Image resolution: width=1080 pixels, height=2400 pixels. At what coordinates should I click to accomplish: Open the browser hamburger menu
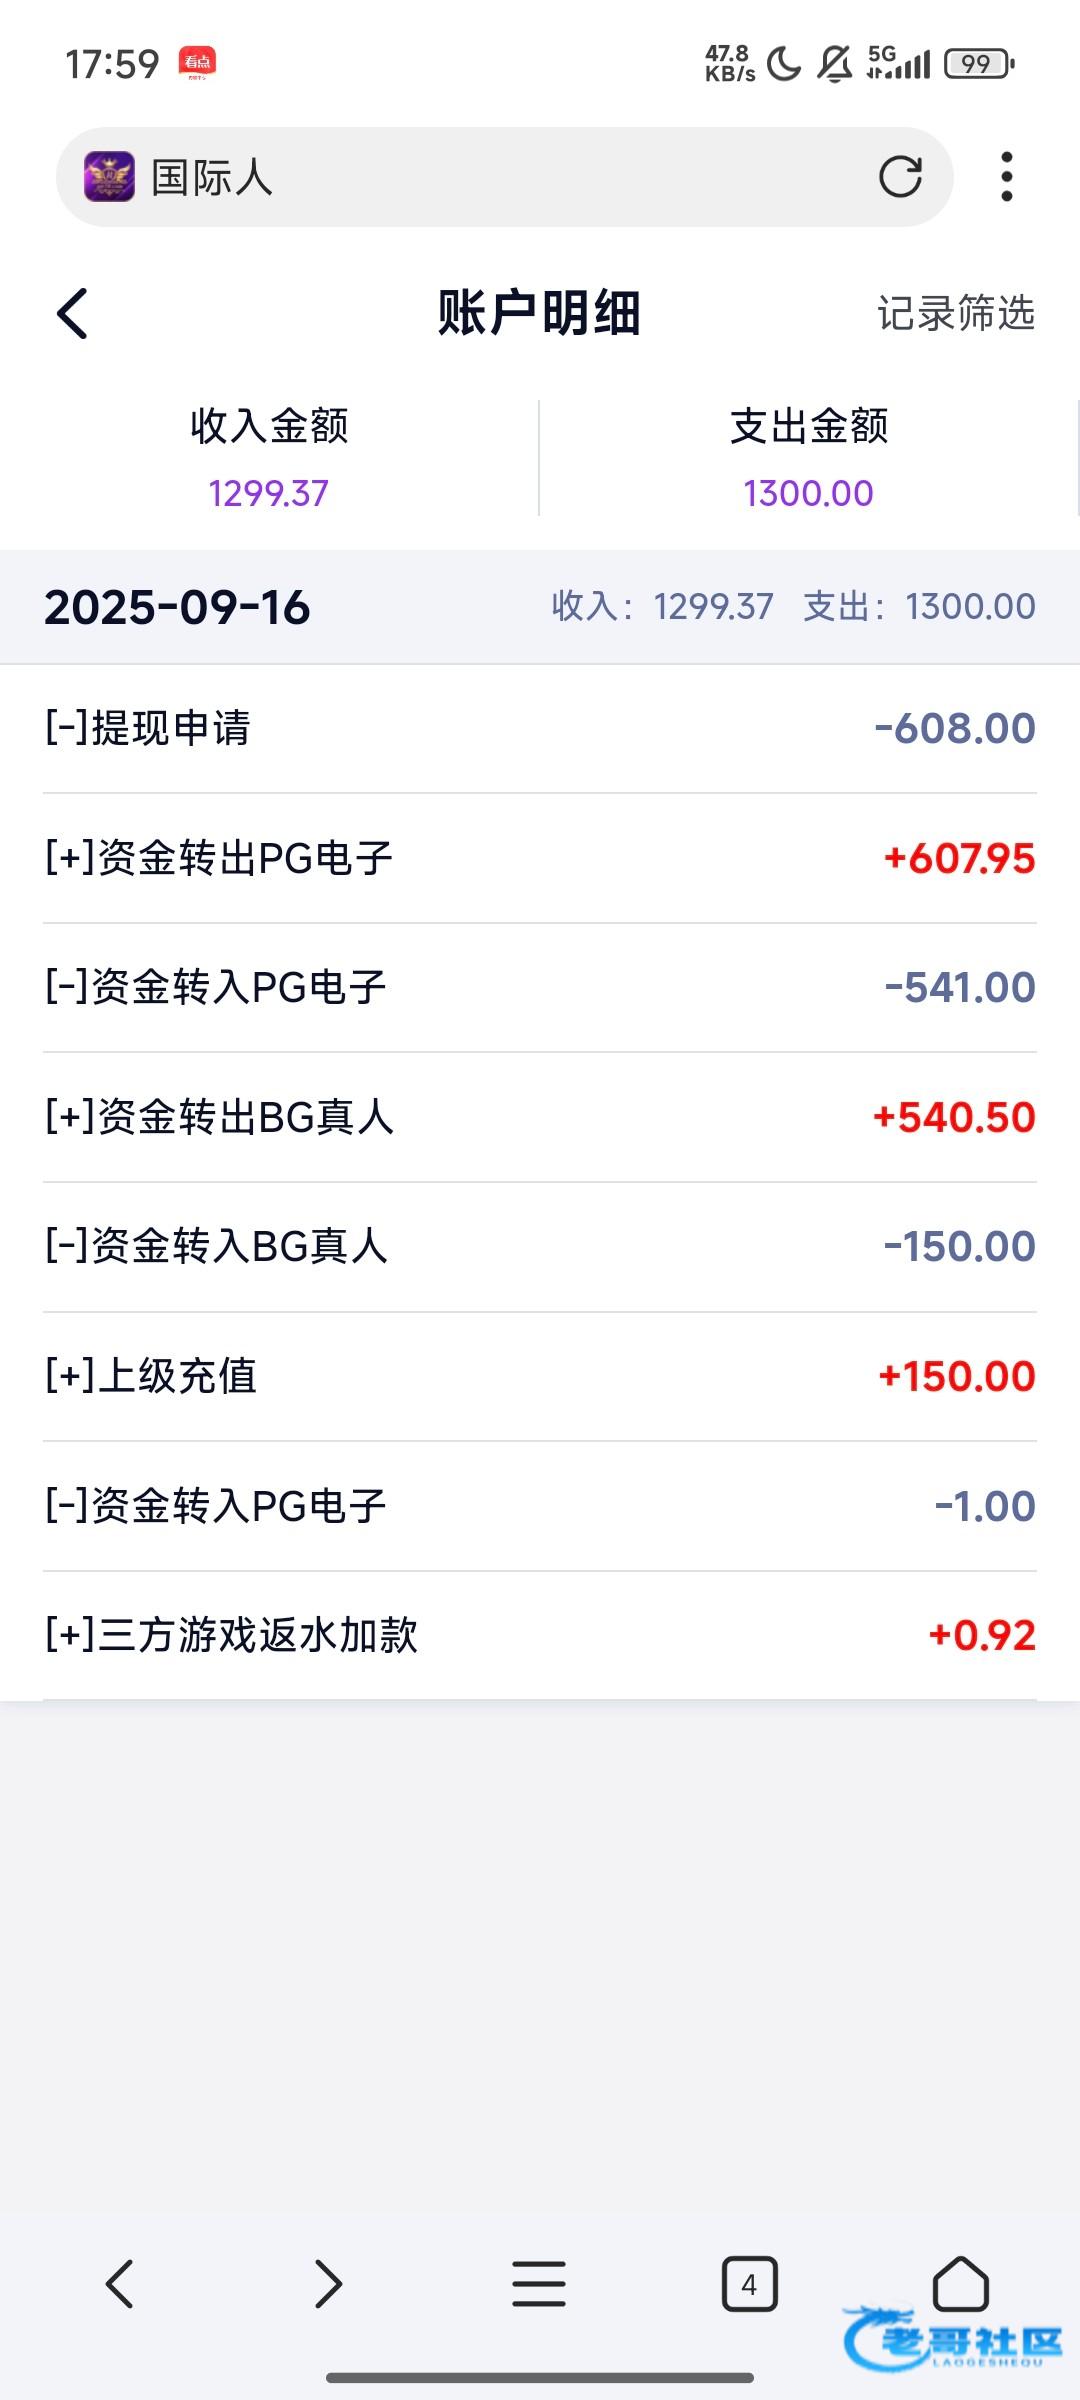(x=539, y=2284)
